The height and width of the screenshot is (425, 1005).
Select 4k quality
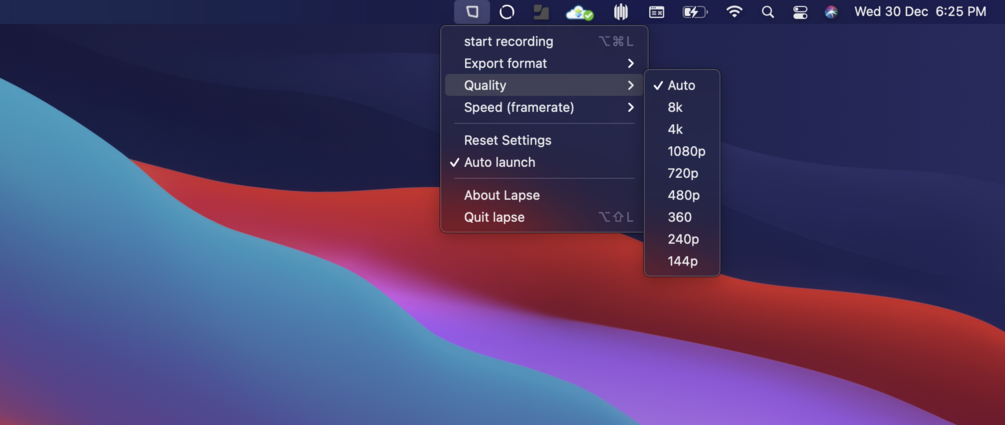coord(682,129)
